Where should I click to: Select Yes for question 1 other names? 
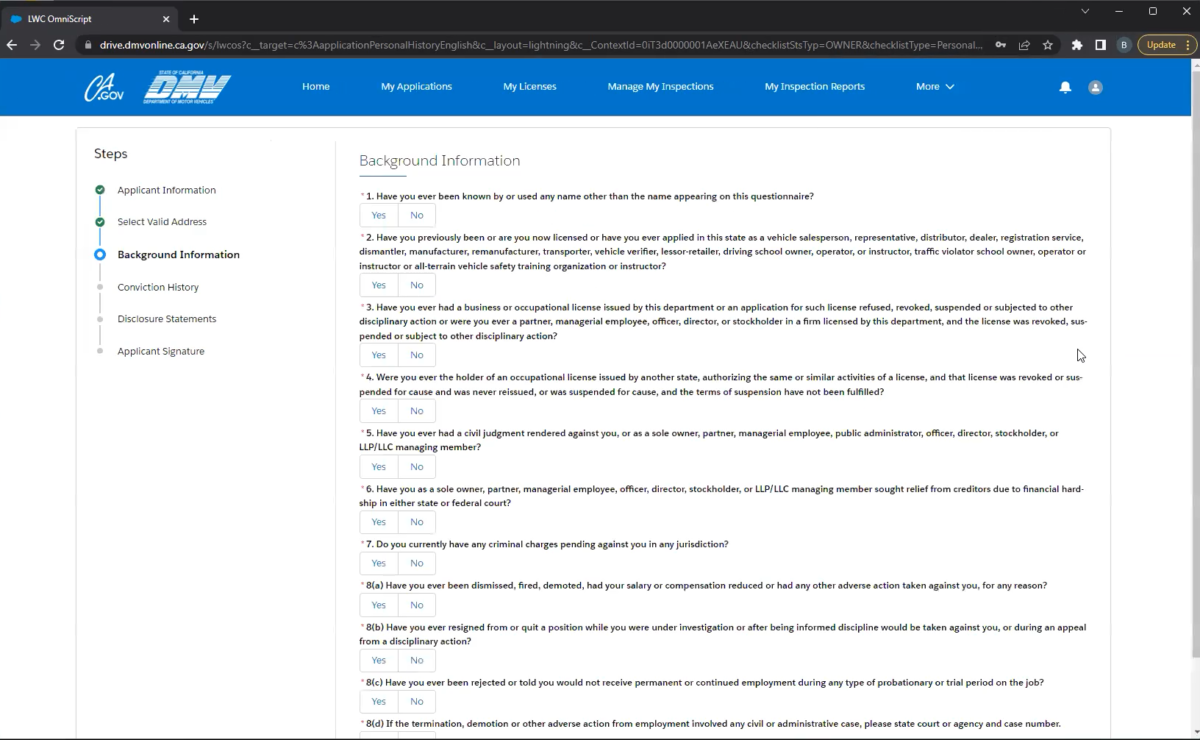click(378, 215)
